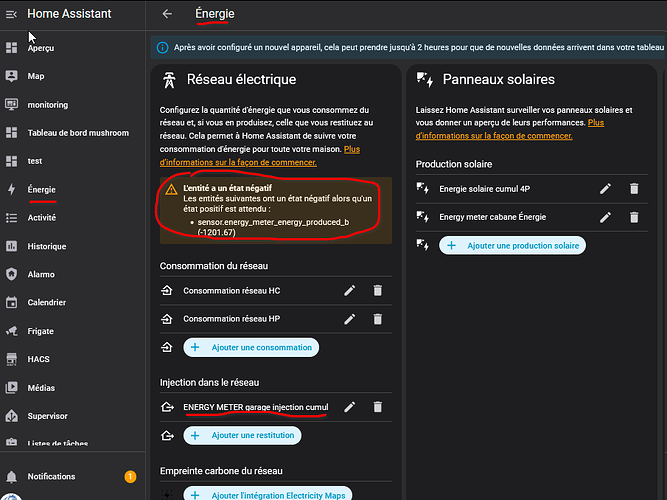This screenshot has height=500, width=667.
Task: Delete ENERGY METER garage injection cumul
Action: pos(377,407)
